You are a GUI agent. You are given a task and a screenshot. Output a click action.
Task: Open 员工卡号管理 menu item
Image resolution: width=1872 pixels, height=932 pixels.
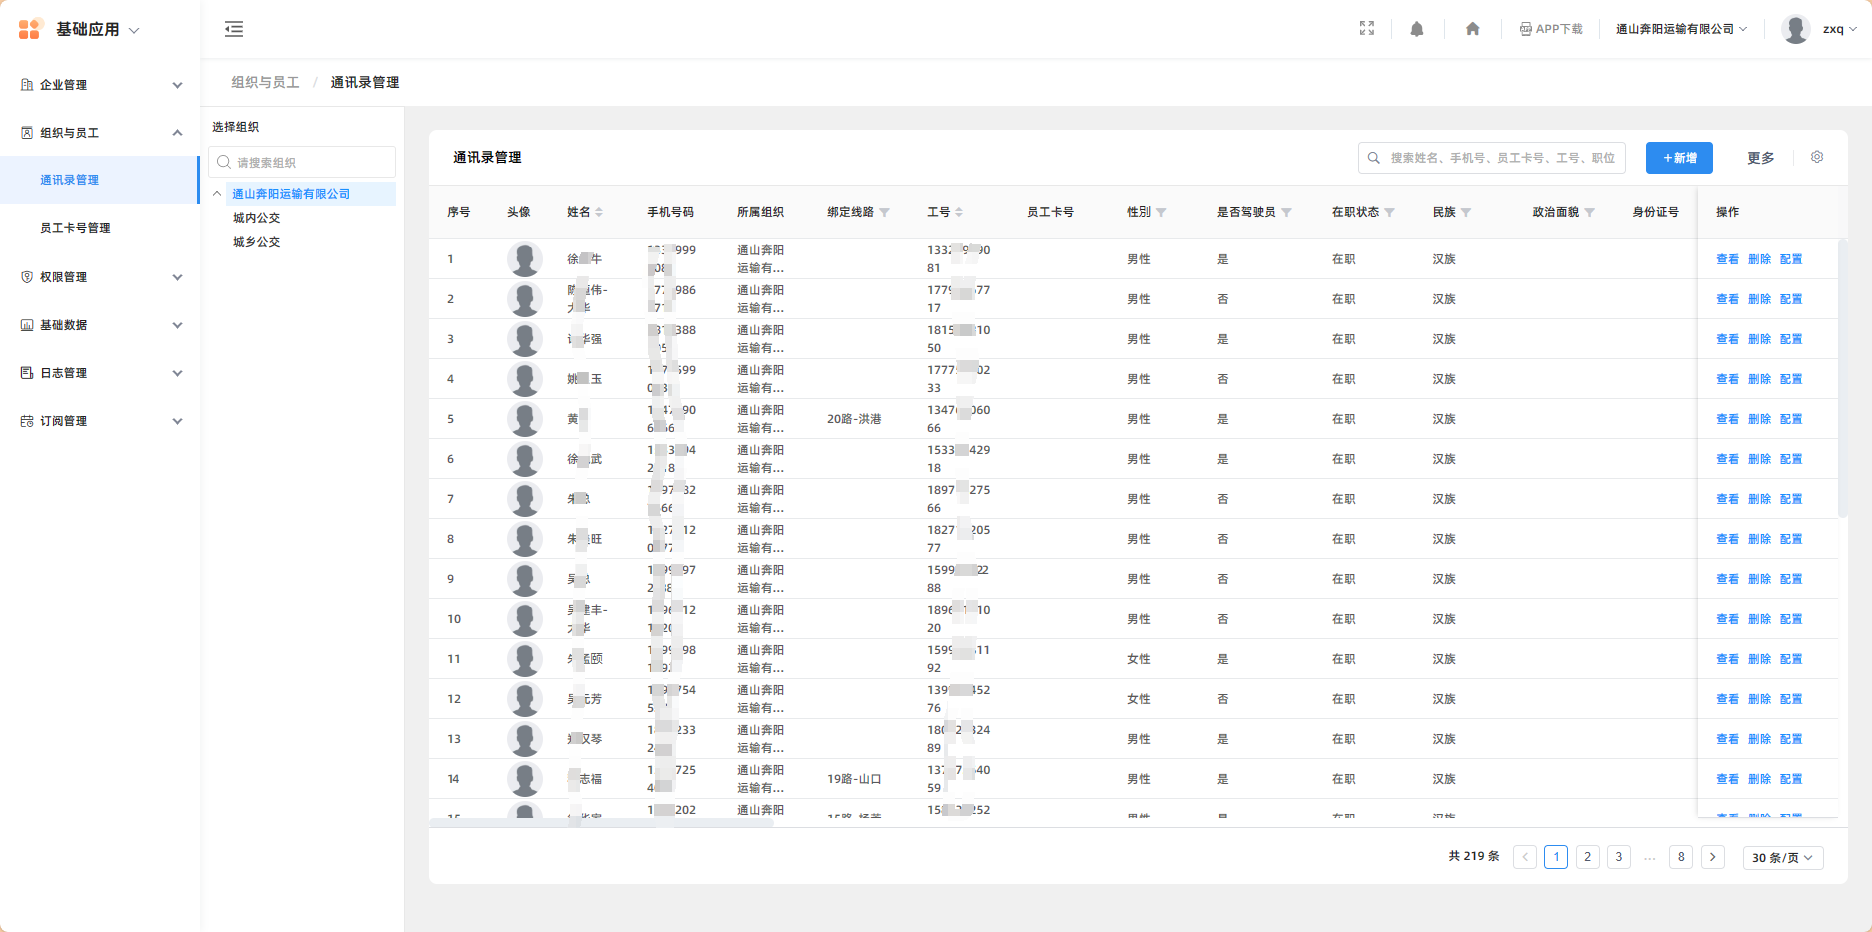coord(75,228)
